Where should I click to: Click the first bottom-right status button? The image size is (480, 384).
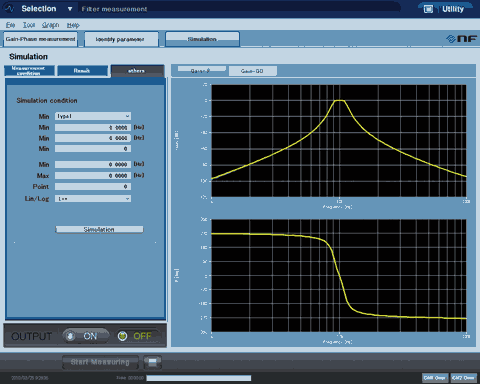[x=435, y=378]
